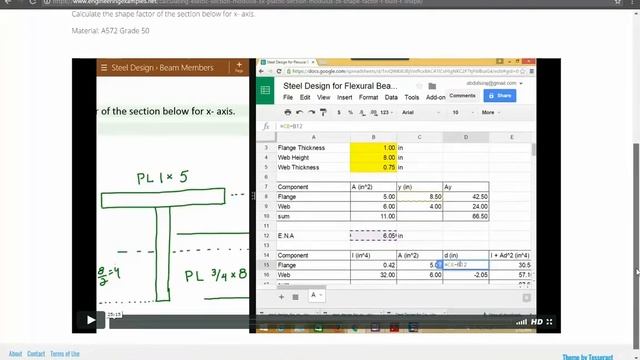
Task: Select the yellow Web Height value cell
Action: (373, 158)
